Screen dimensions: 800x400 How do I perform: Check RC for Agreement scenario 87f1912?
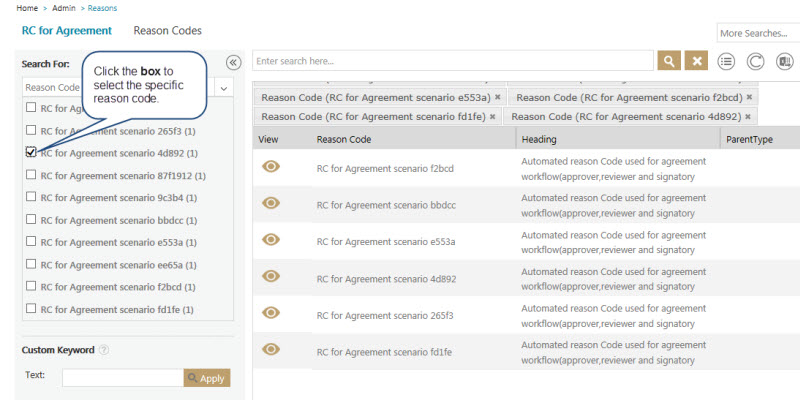click(x=32, y=175)
